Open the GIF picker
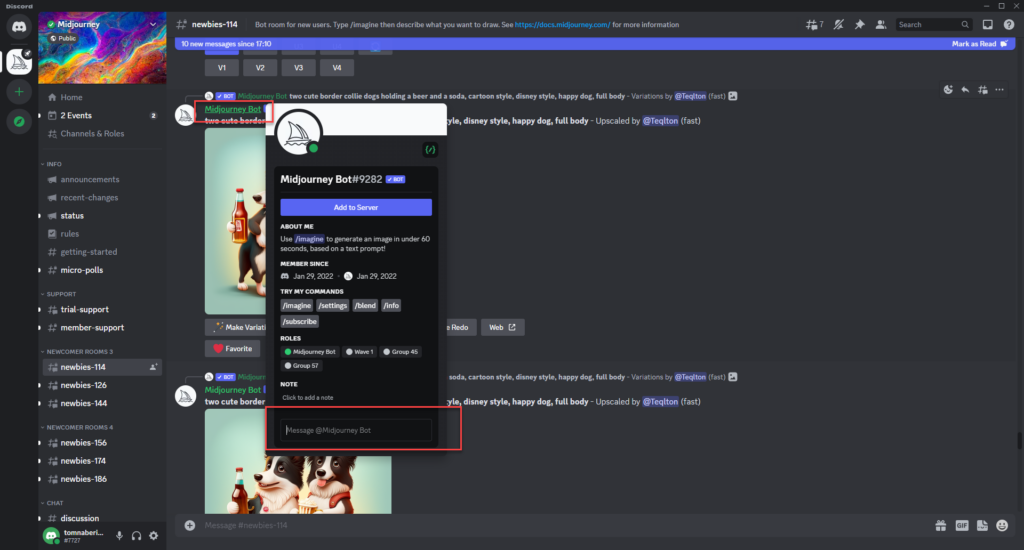This screenshot has height=550, width=1024. coord(961,525)
